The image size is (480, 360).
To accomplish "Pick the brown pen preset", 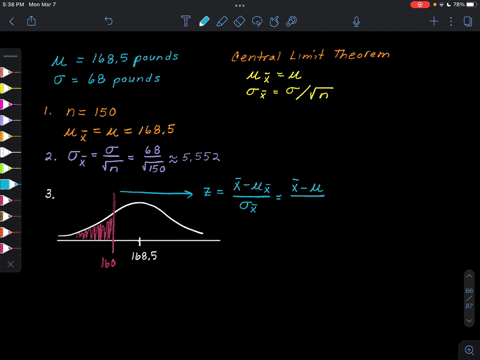I will [x=9, y=216].
